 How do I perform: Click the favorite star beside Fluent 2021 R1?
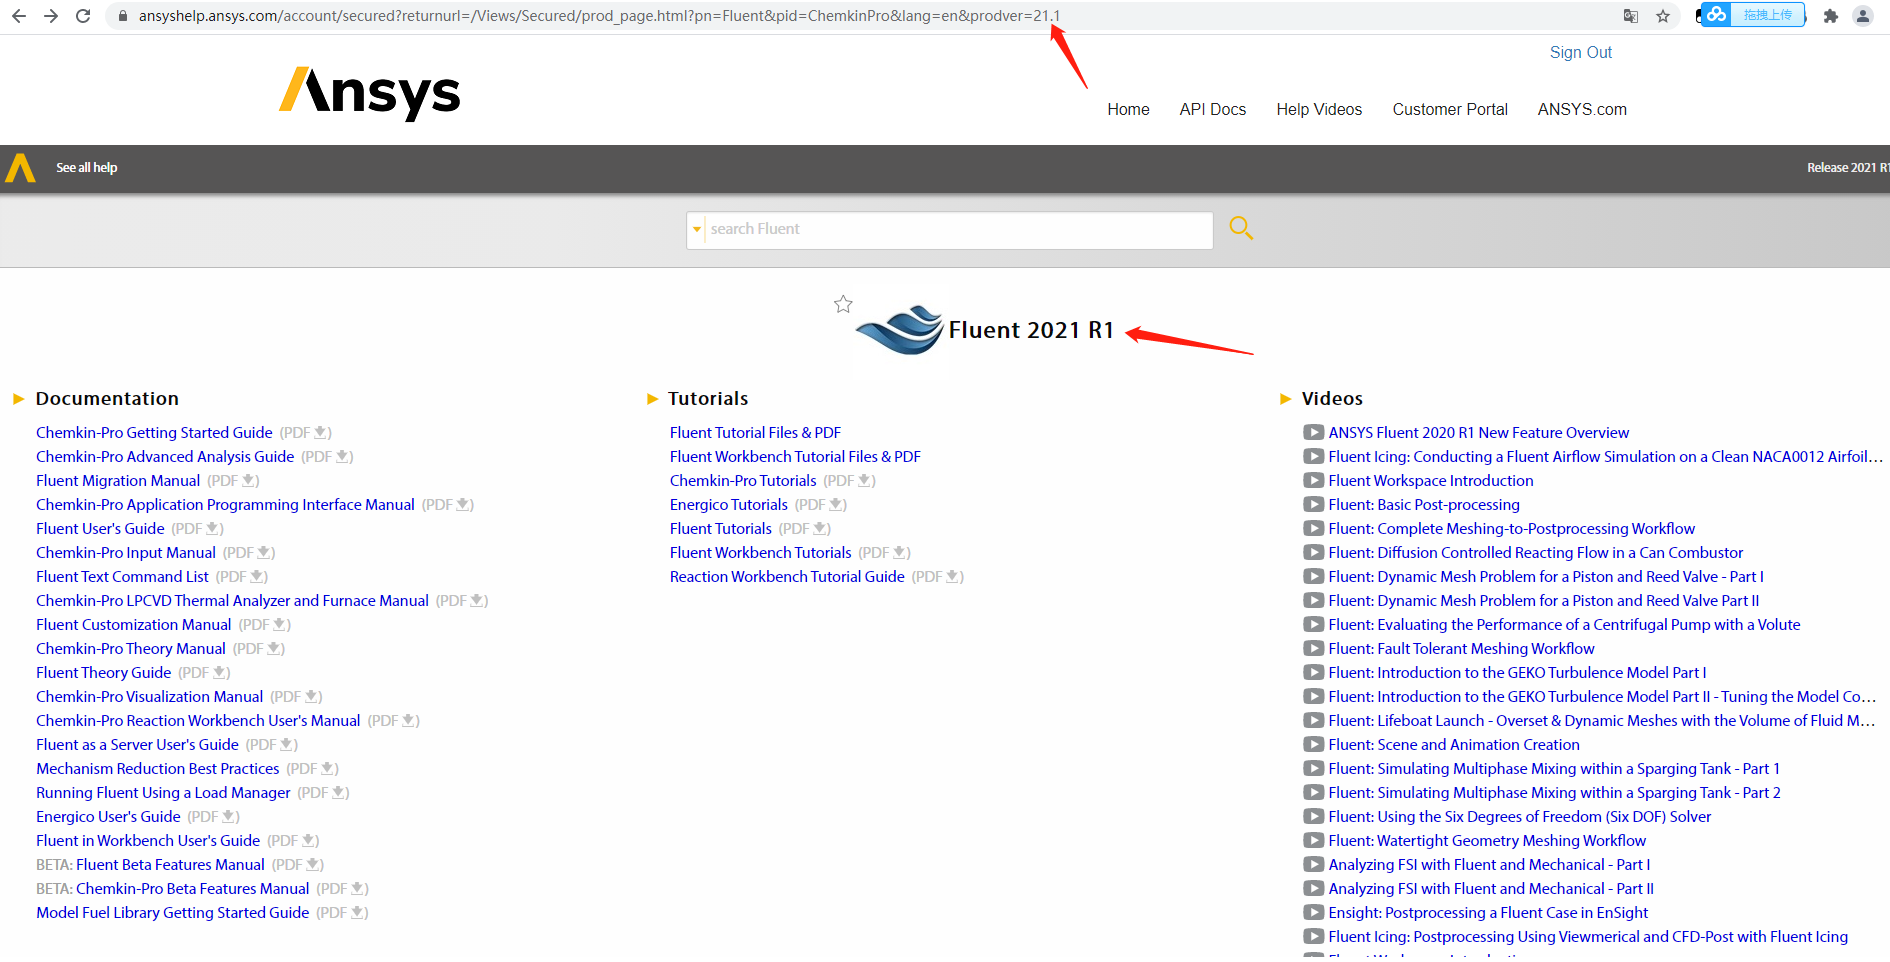(843, 304)
